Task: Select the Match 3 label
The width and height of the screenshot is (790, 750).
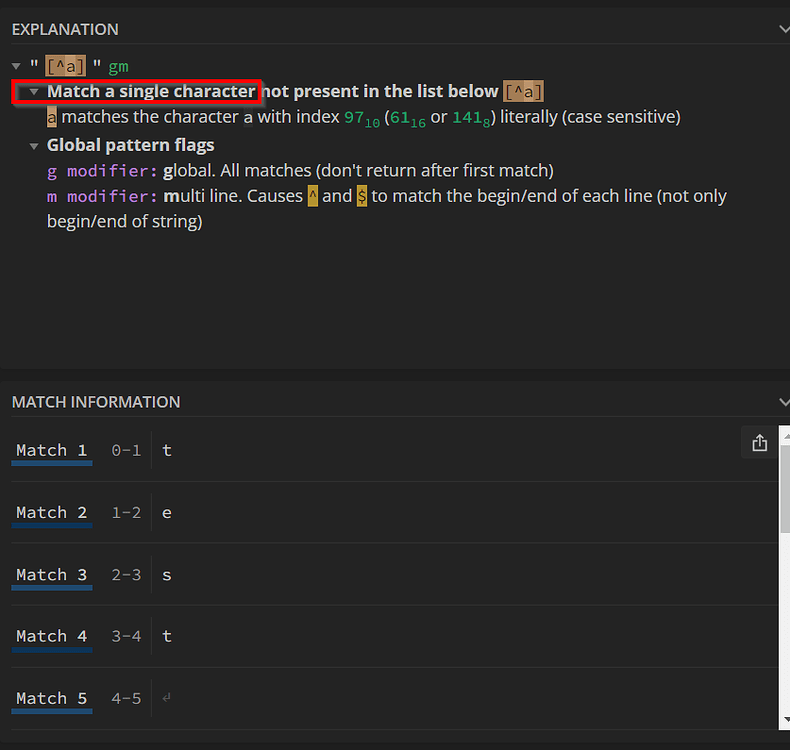Action: click(x=51, y=575)
